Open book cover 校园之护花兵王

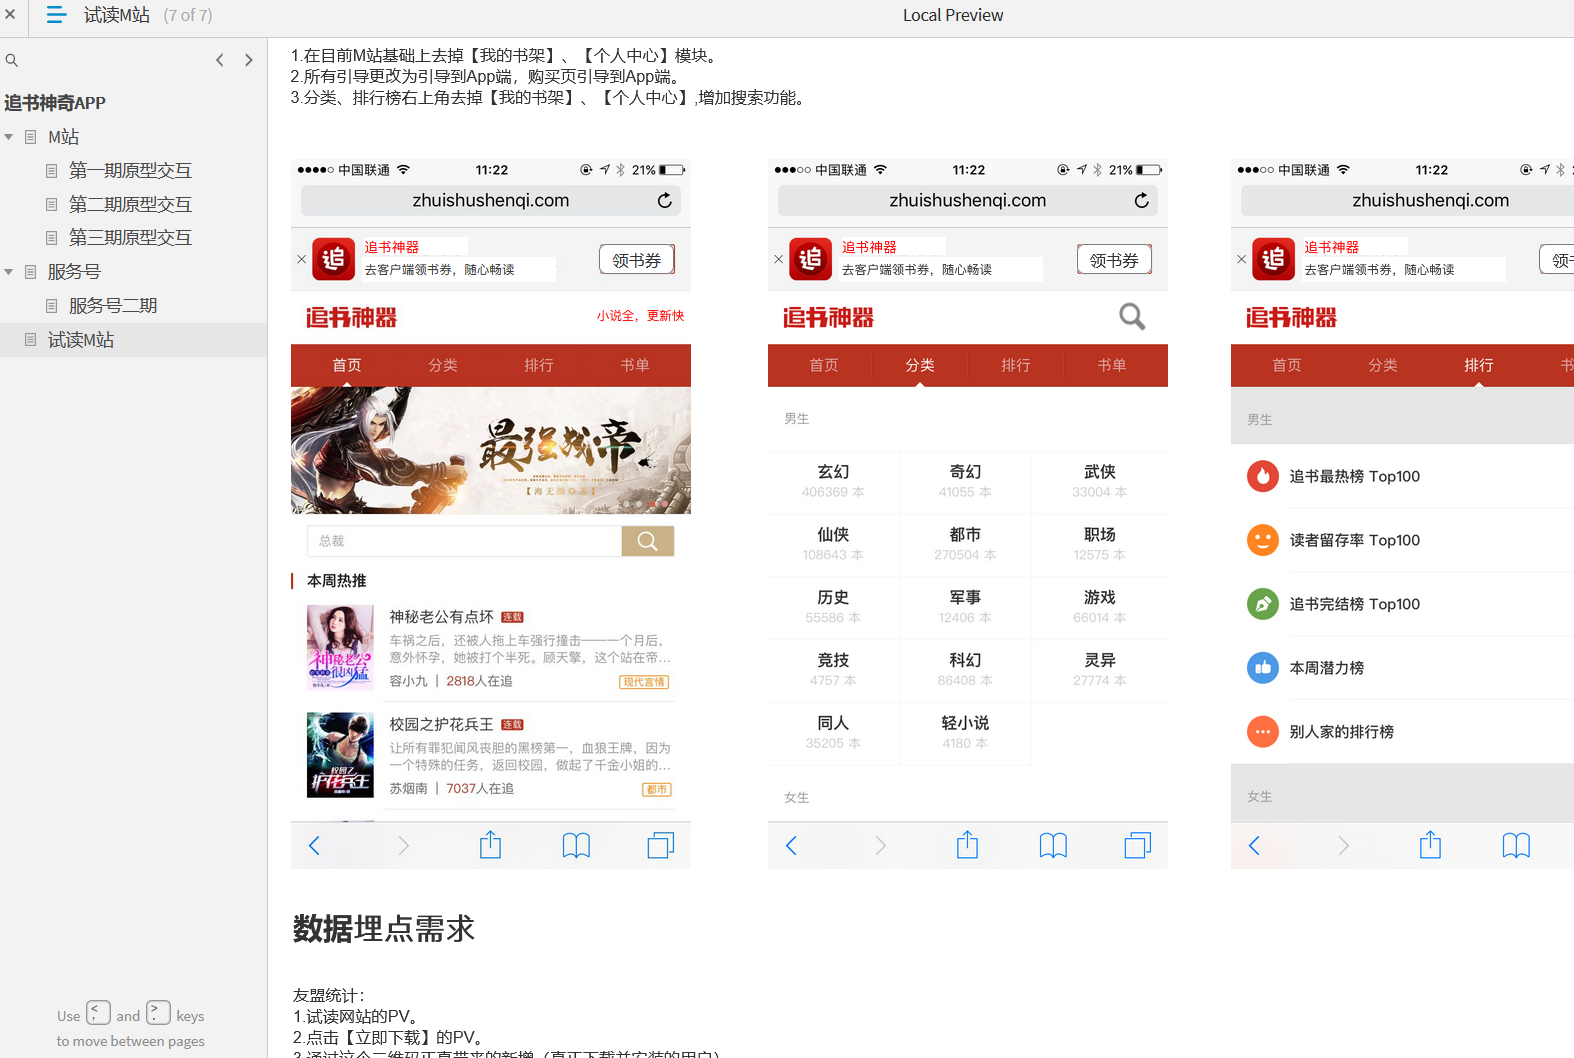(340, 754)
